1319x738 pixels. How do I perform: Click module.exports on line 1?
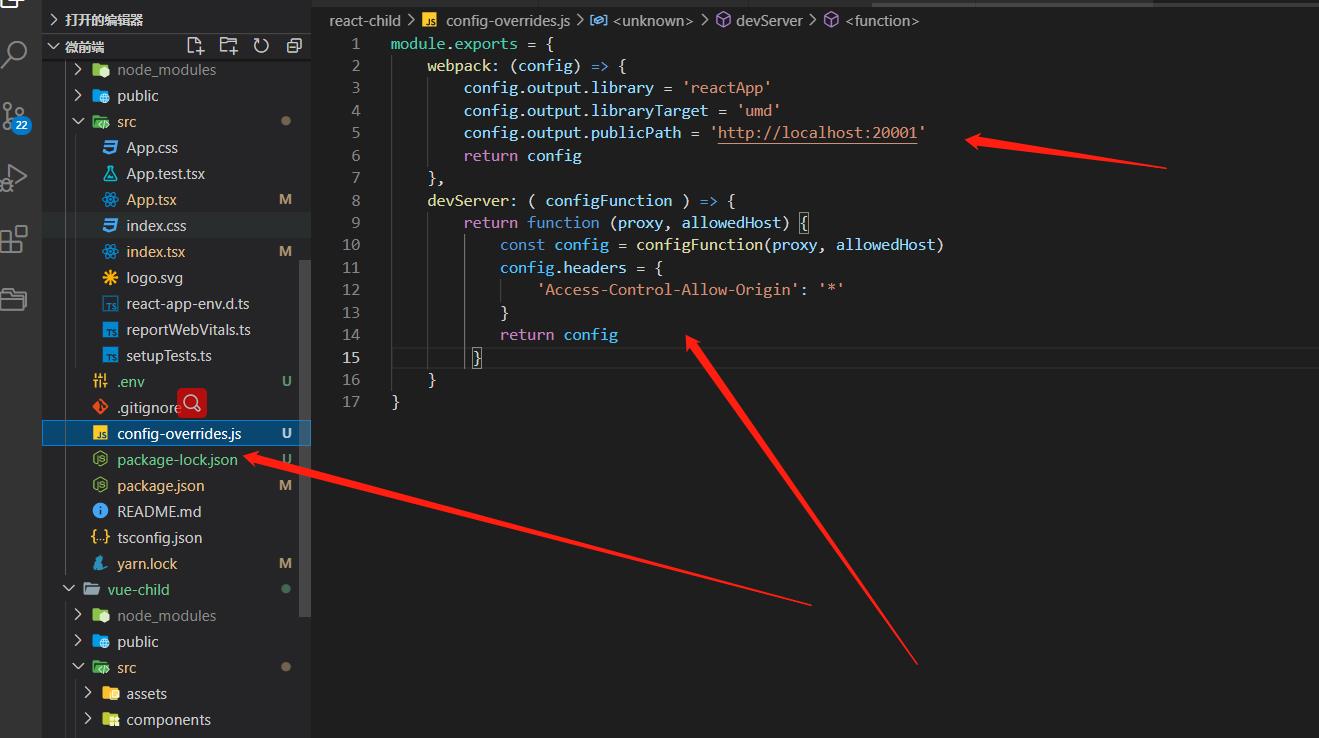coord(454,44)
